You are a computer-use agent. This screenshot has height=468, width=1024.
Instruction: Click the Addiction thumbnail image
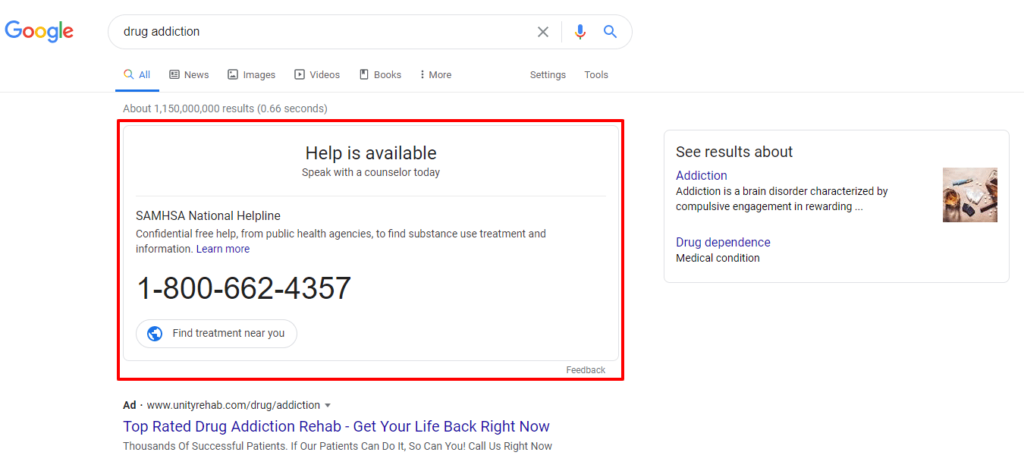[970, 195]
